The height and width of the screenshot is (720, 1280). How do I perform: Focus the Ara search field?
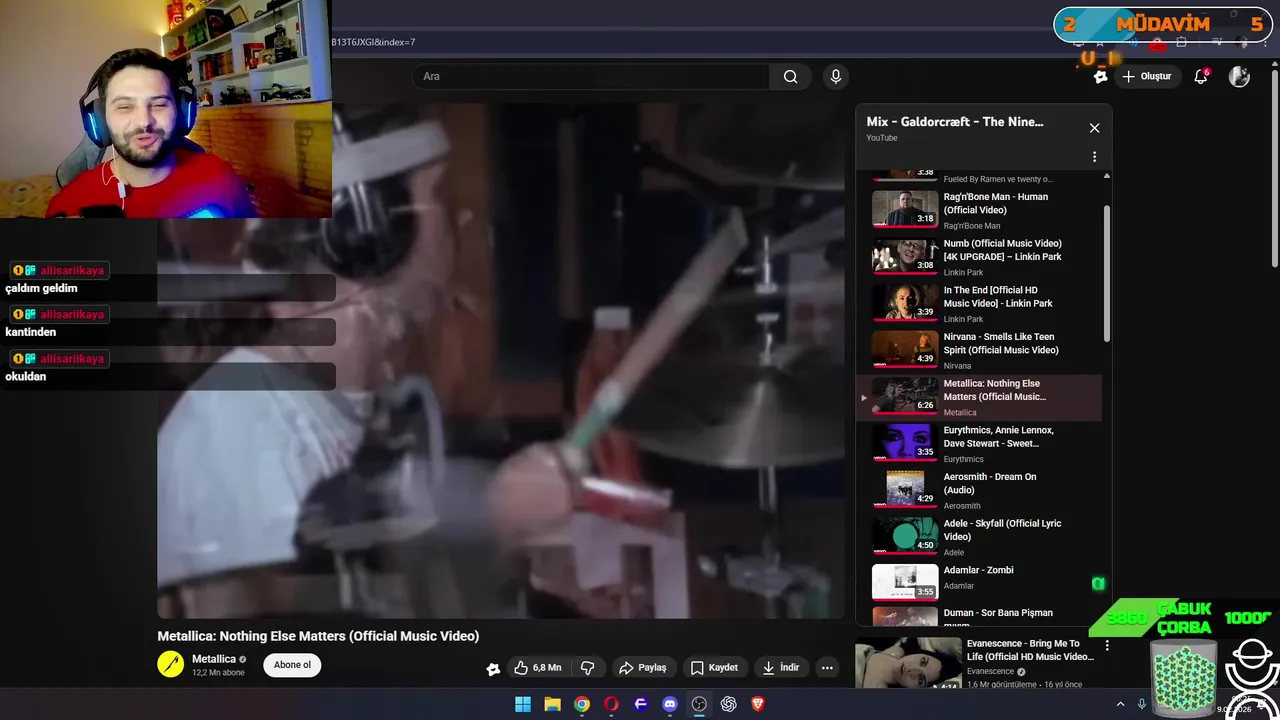point(591,77)
